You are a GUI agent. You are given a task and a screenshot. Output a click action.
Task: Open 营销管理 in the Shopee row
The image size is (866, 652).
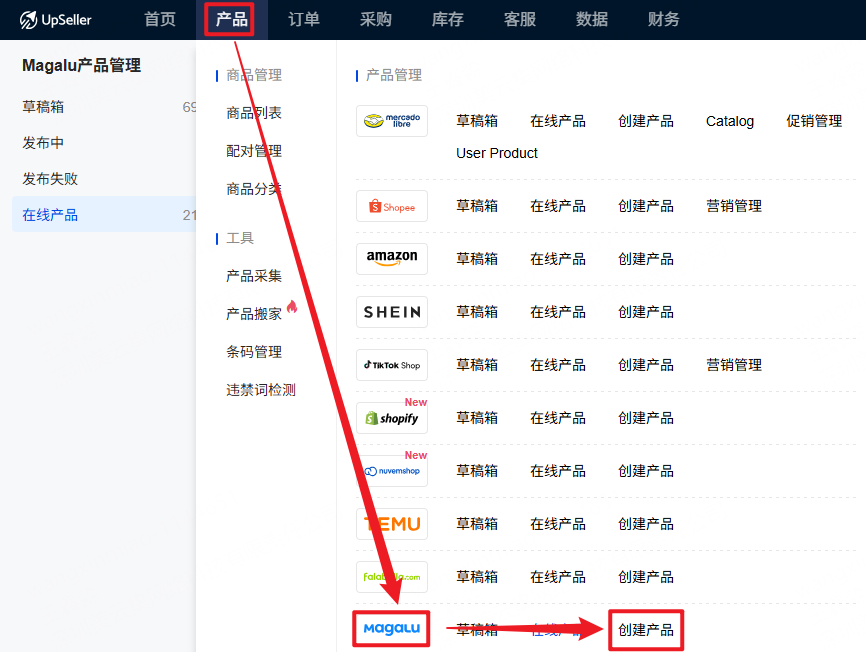734,206
